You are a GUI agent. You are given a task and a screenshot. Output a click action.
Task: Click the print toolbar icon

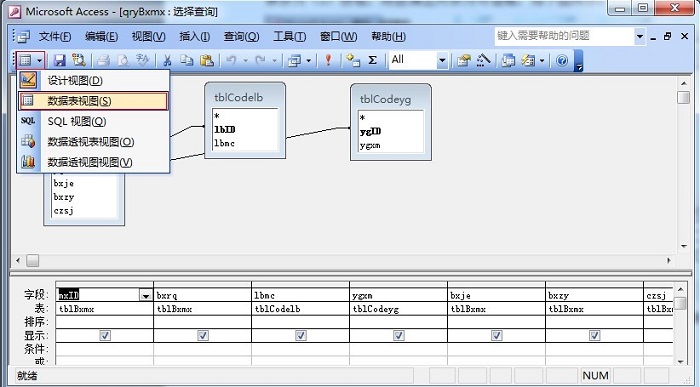[x=103, y=60]
